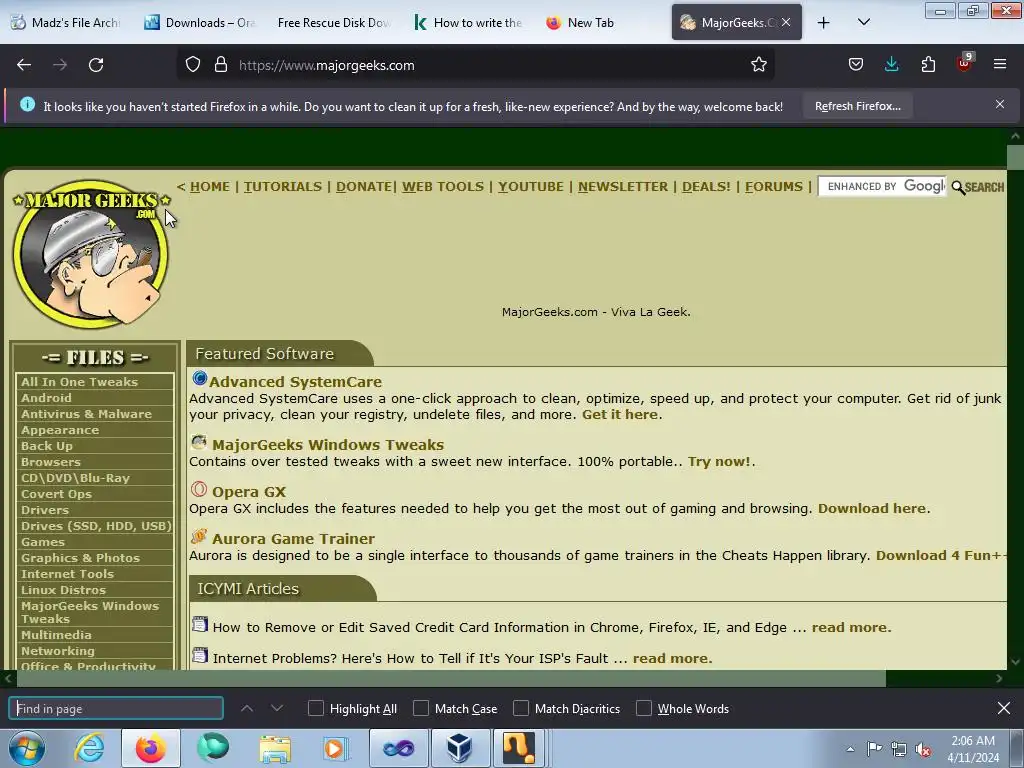1024x768 pixels.
Task: Click the Aurora Game Trainer icon
Action: pyautogui.click(x=199, y=536)
